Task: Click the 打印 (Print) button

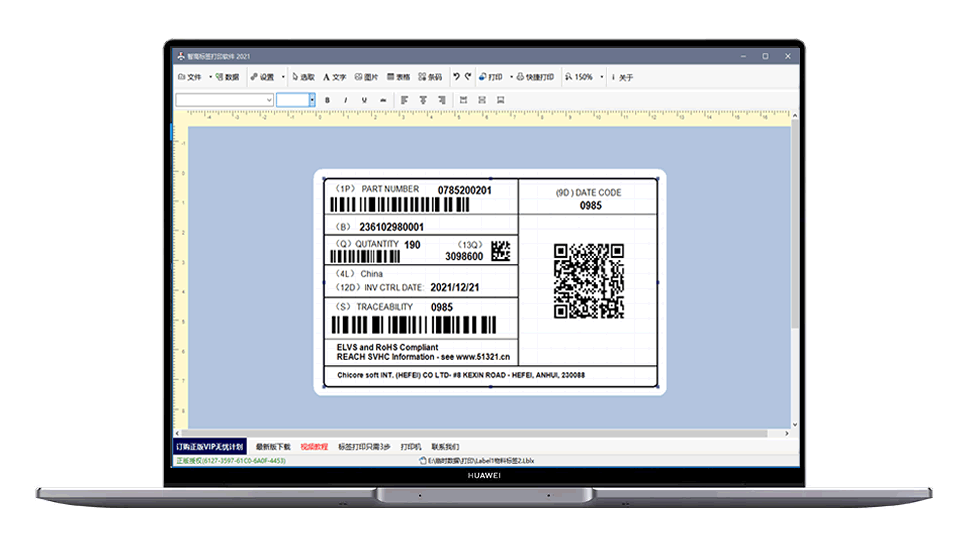Action: (x=491, y=77)
